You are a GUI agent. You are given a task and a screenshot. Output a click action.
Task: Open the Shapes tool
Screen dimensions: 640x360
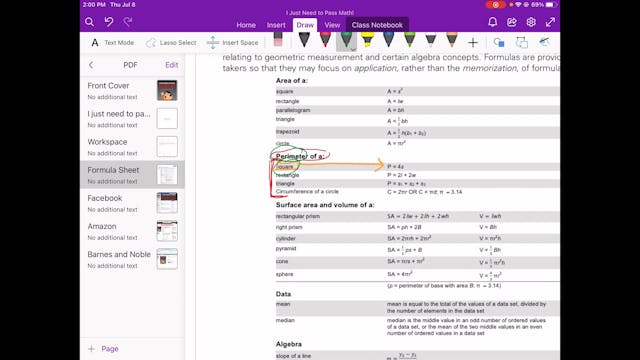click(x=499, y=42)
